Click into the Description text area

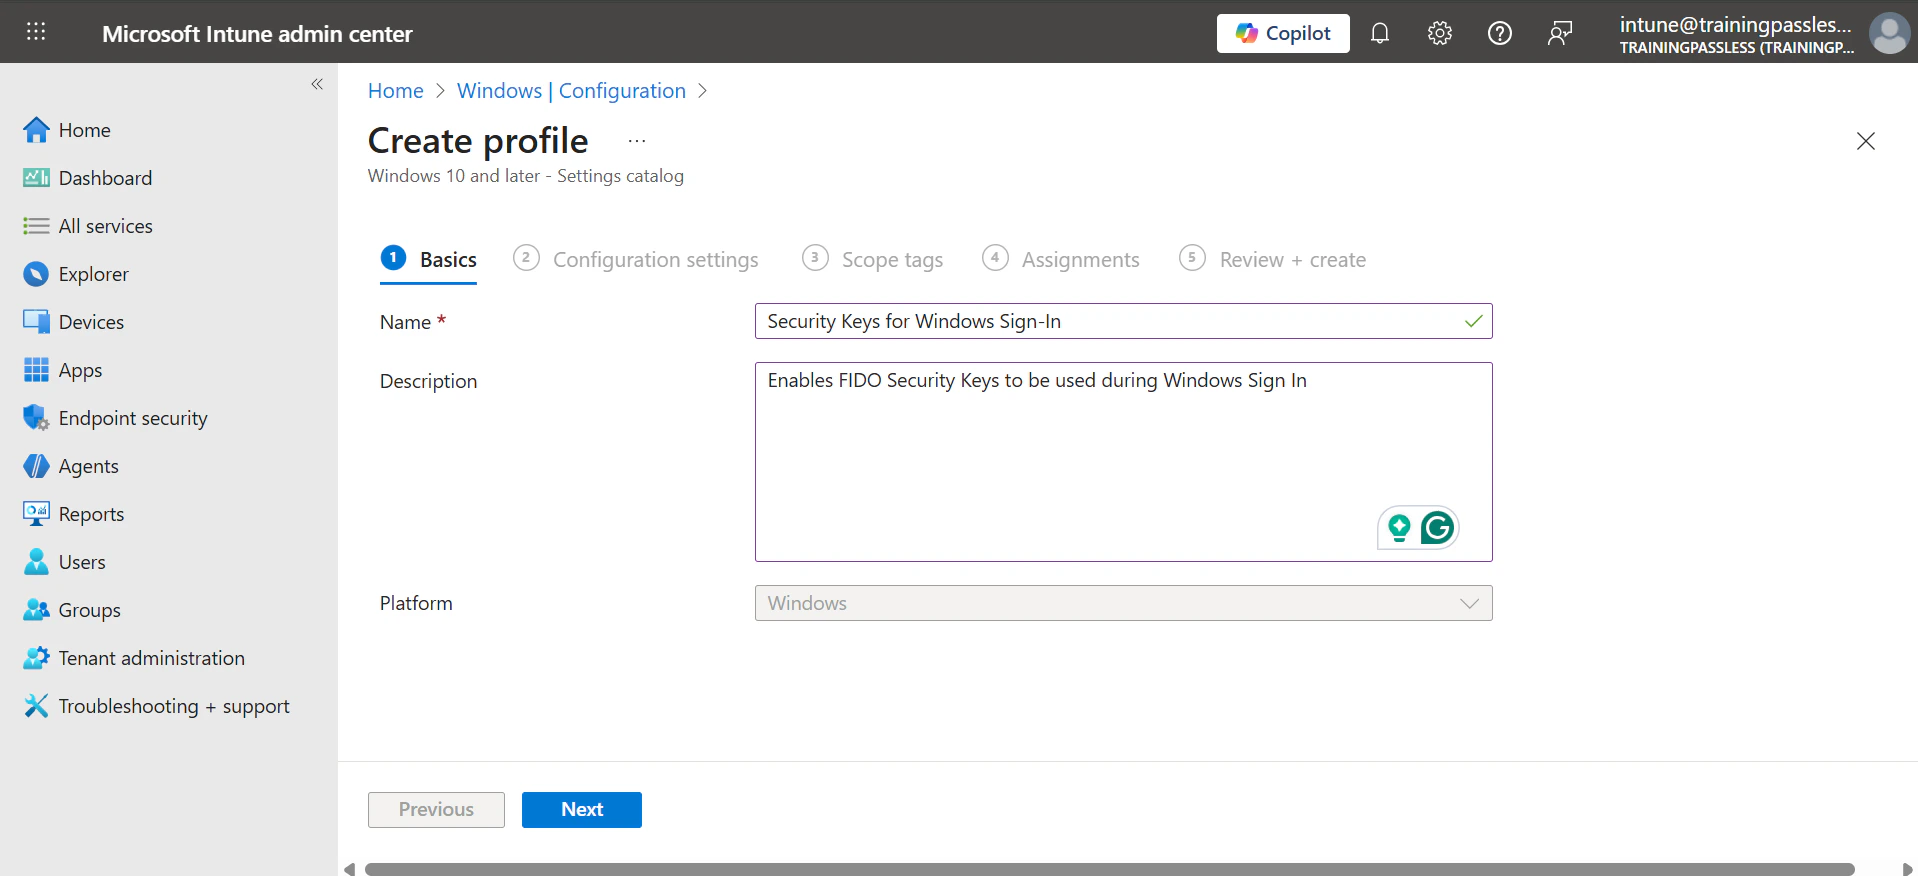click(x=1123, y=462)
